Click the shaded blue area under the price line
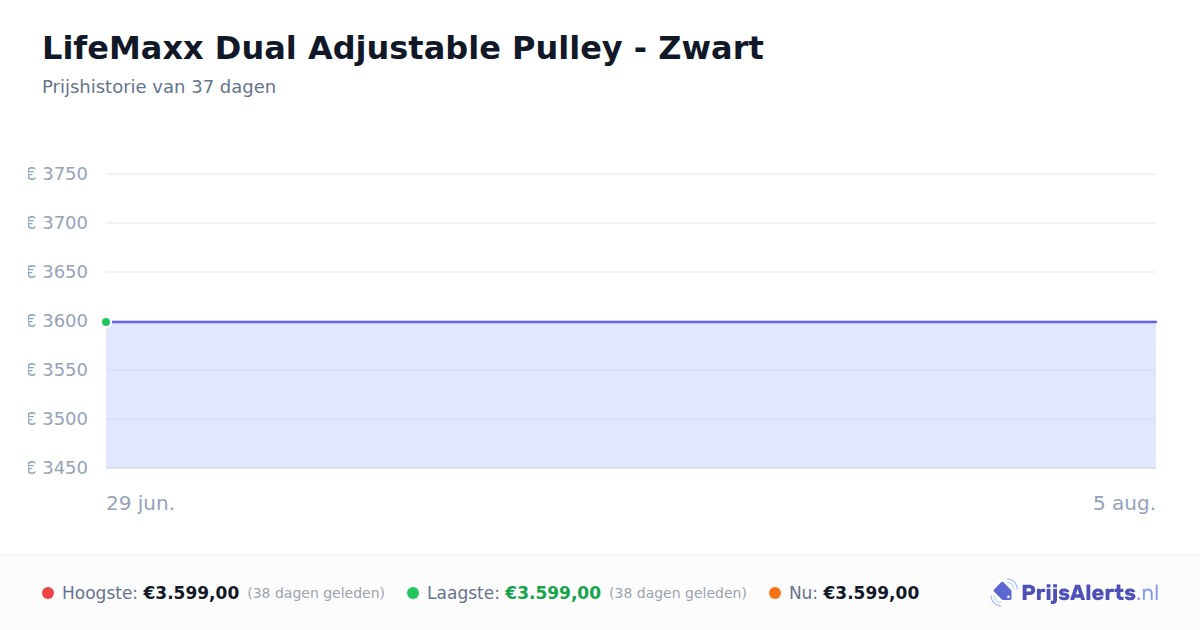 pos(631,395)
